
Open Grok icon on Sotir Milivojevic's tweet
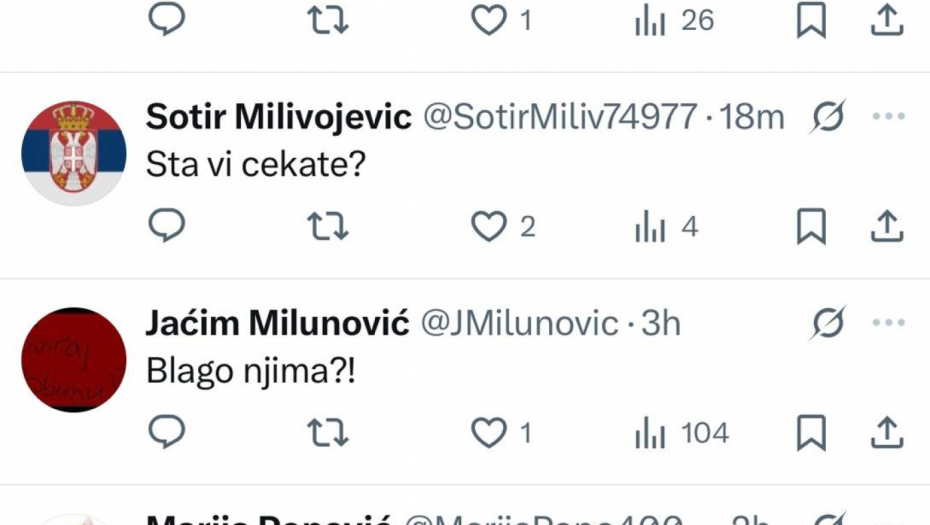tap(828, 118)
